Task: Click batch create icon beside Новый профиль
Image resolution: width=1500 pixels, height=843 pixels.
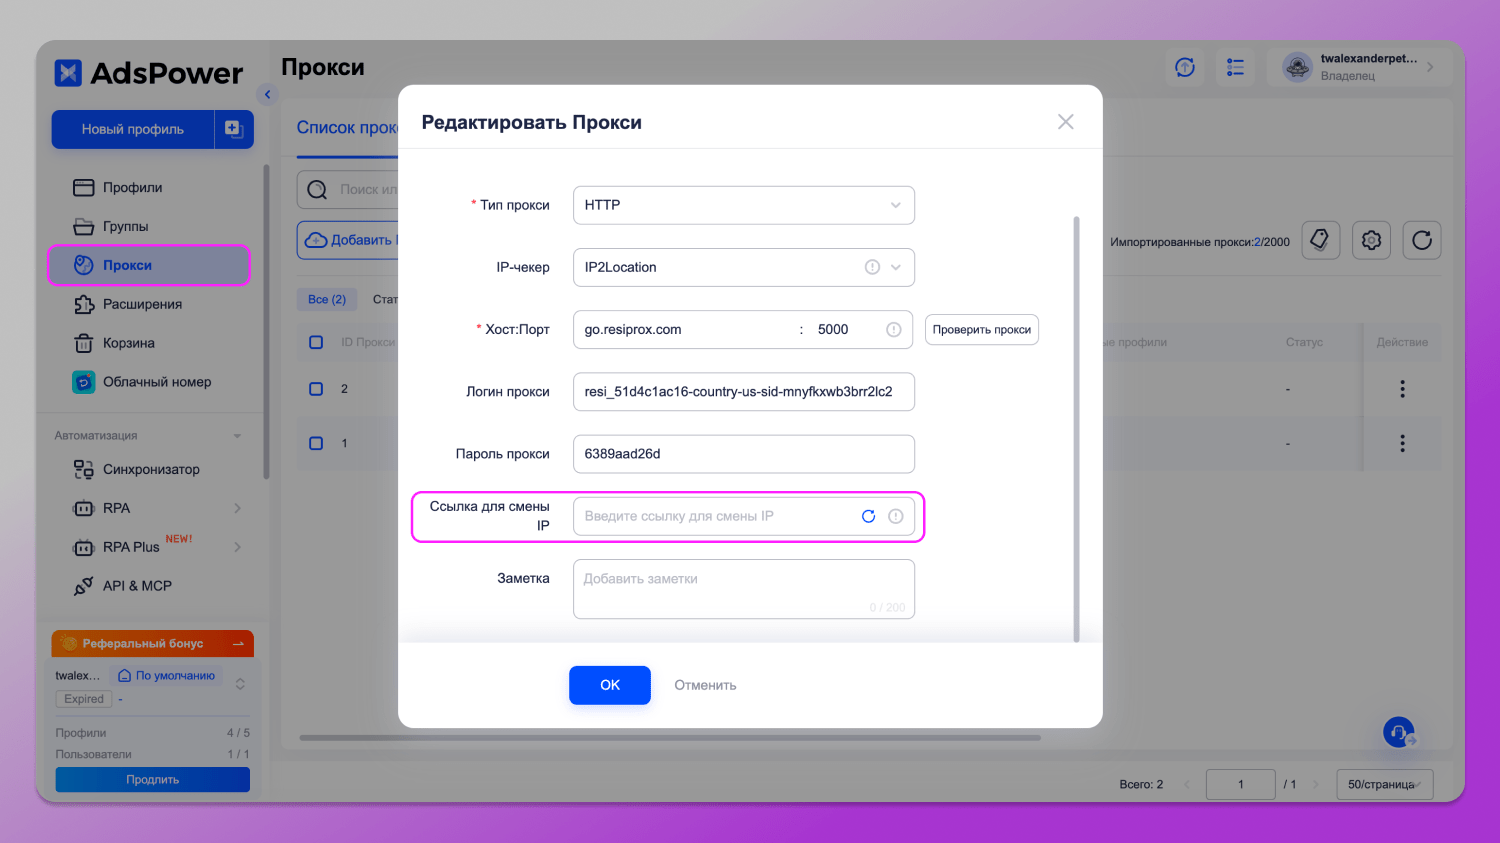Action: click(233, 129)
